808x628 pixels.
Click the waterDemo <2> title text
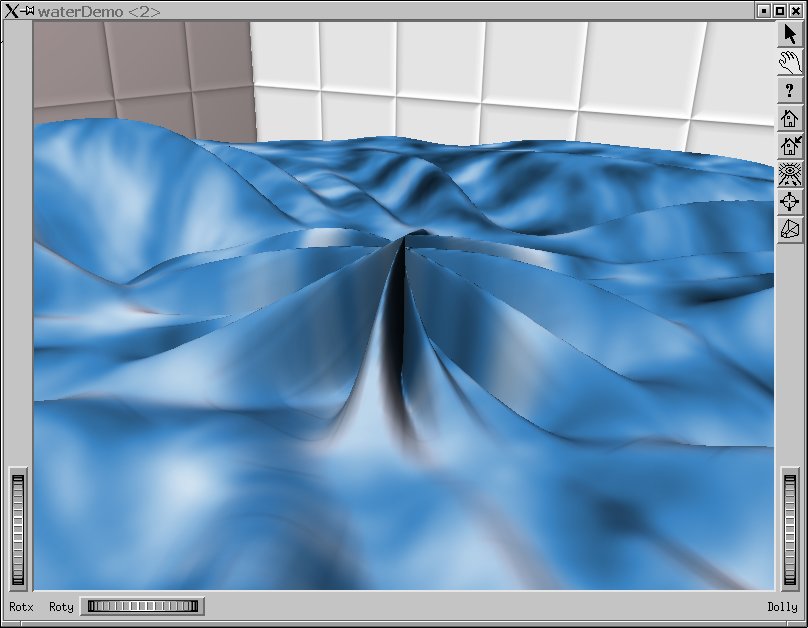pos(98,11)
